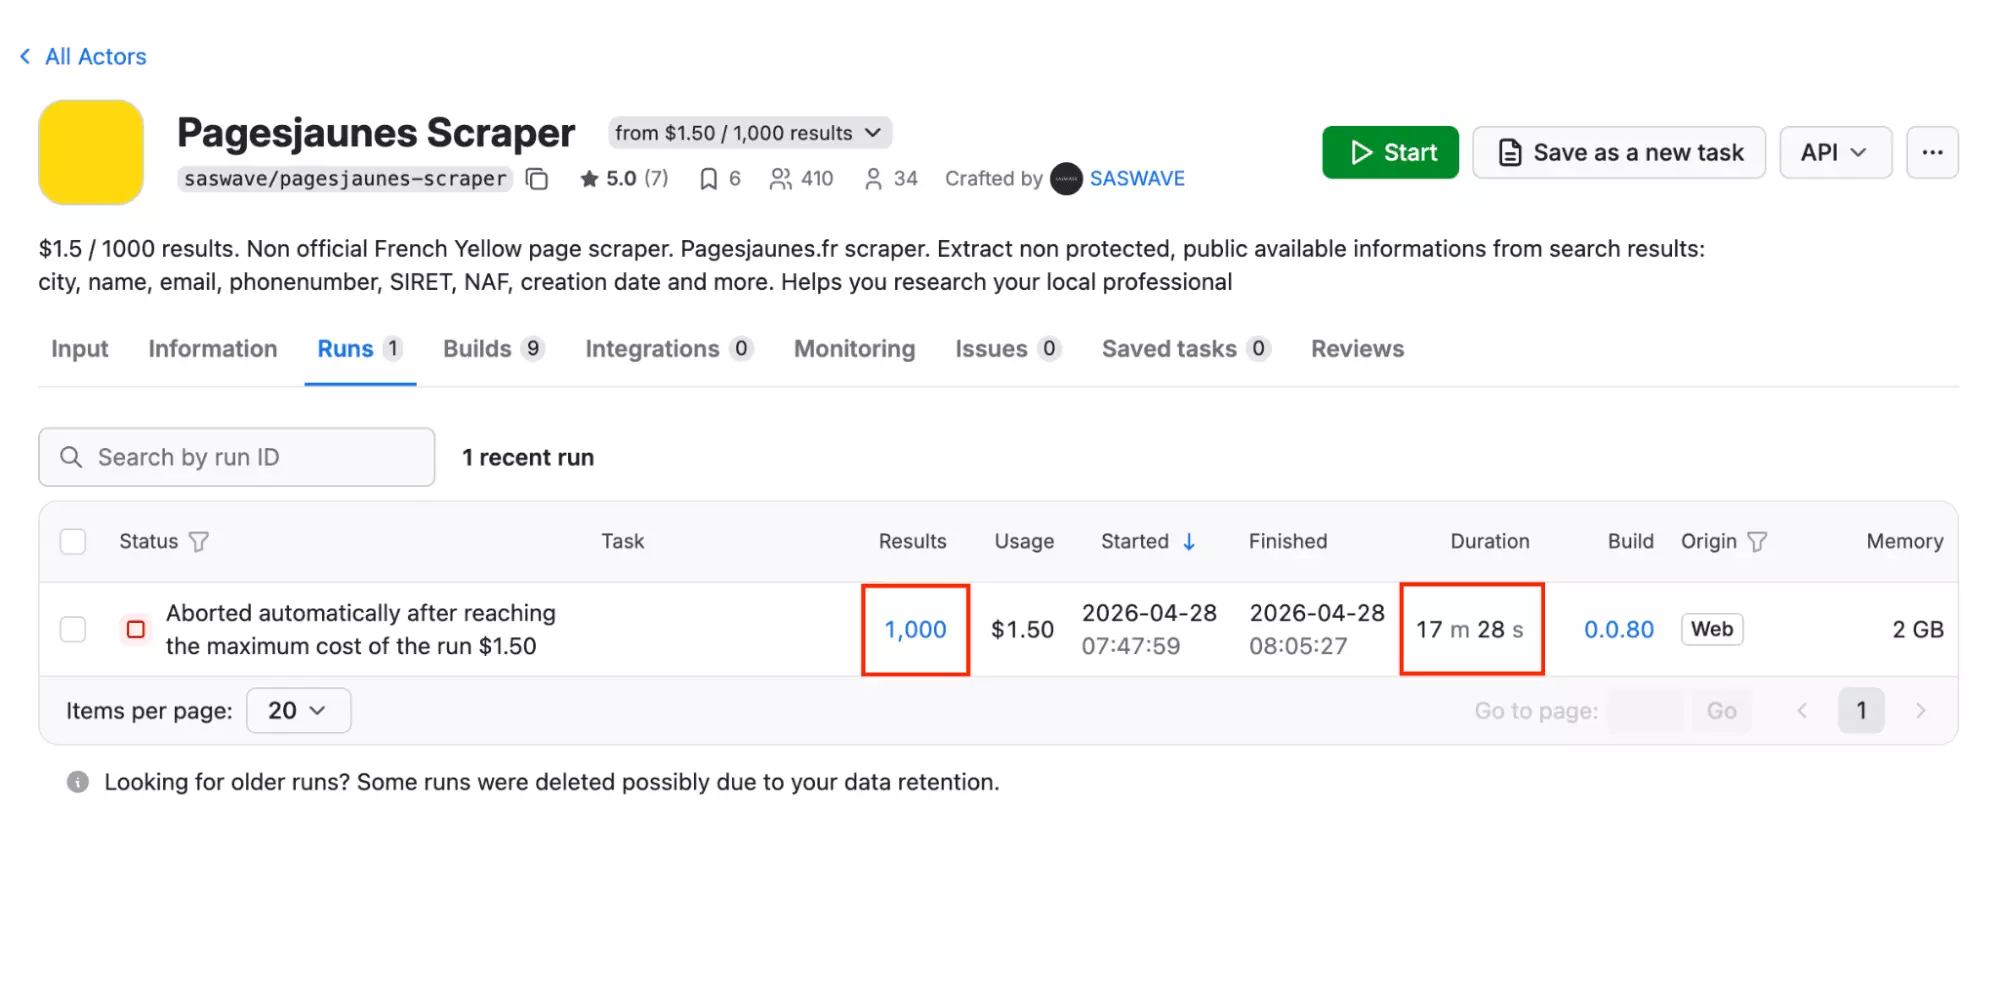This screenshot has height=982, width=1999.
Task: Go back to All Actors
Action: click(83, 57)
